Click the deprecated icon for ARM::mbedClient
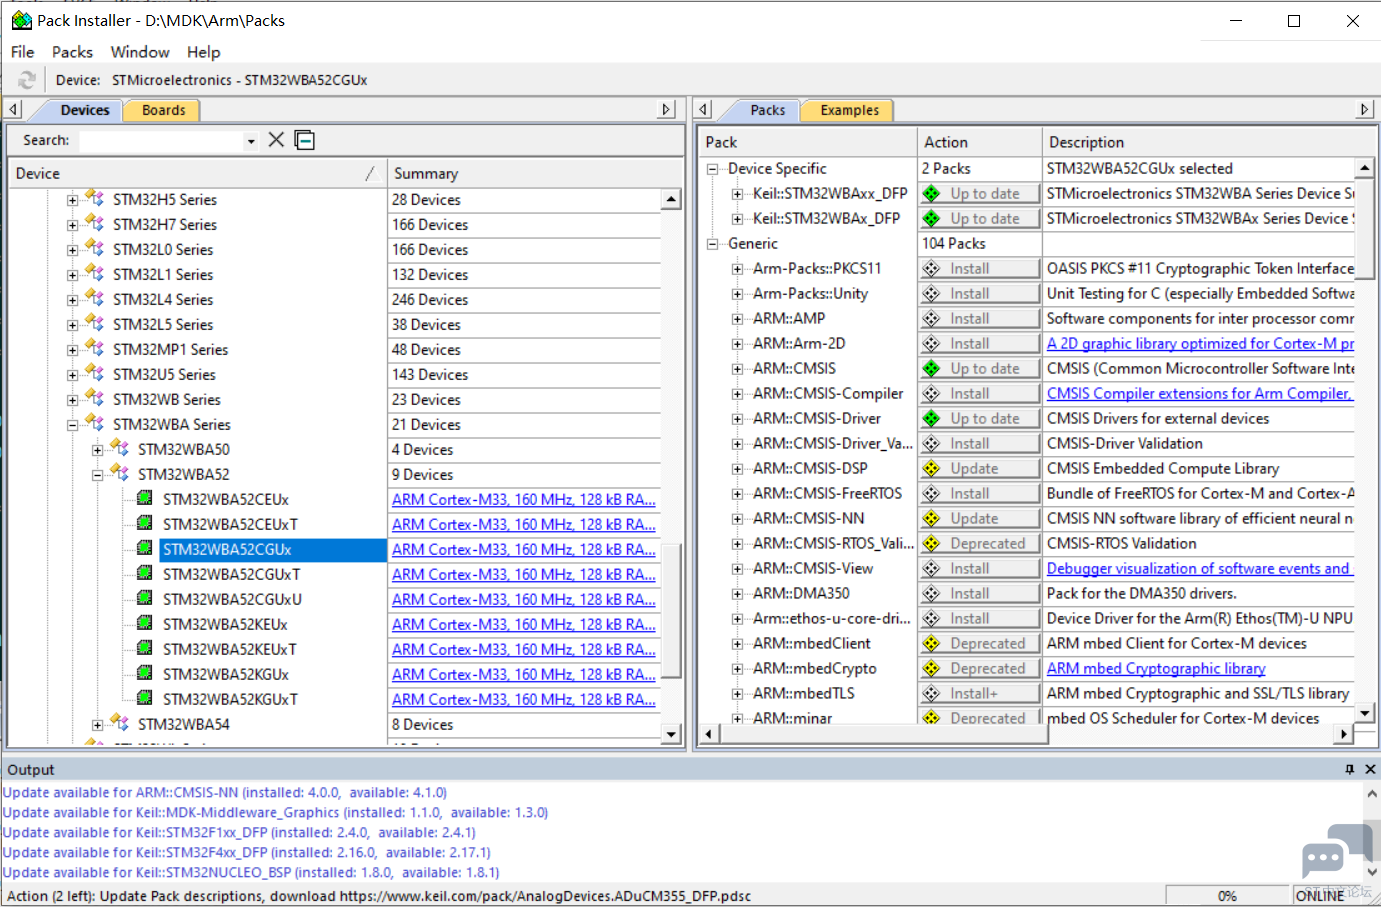The height and width of the screenshot is (907, 1381). pyautogui.click(x=932, y=644)
